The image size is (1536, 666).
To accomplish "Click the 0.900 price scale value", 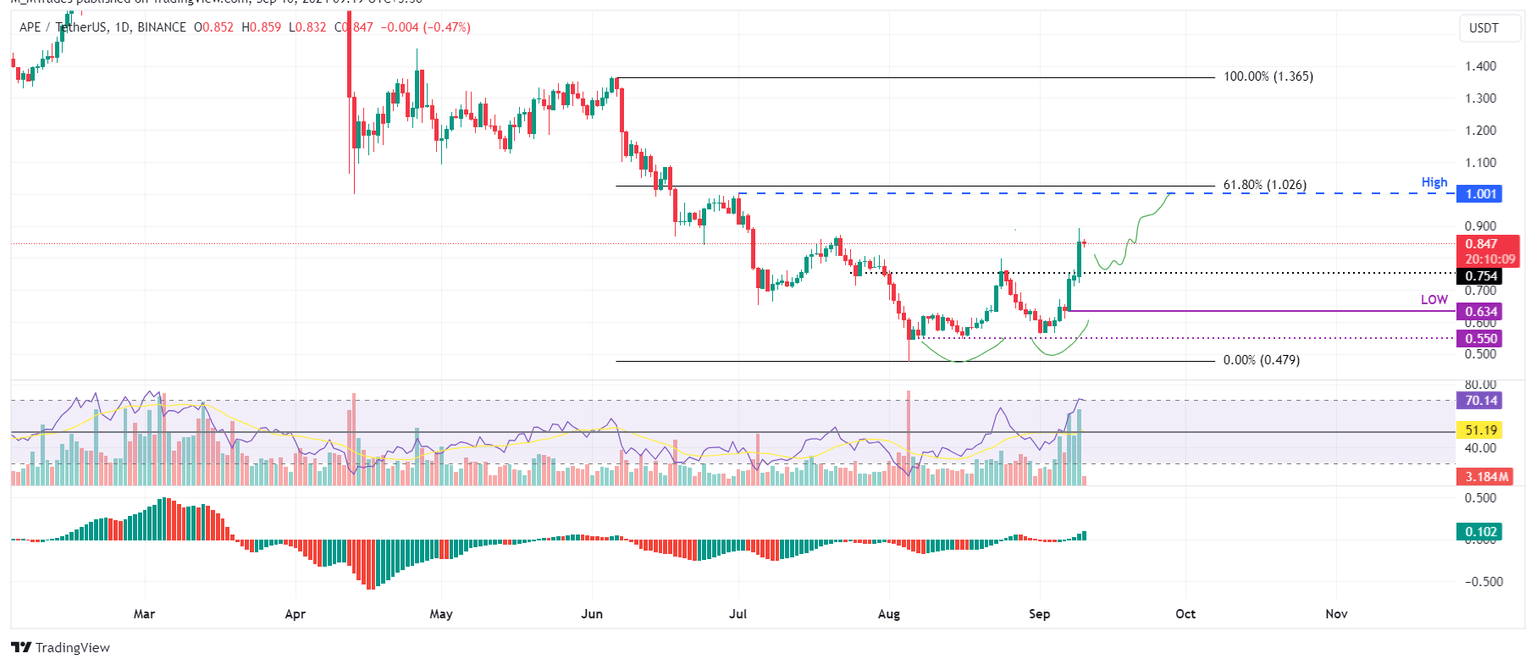I will [1482, 226].
